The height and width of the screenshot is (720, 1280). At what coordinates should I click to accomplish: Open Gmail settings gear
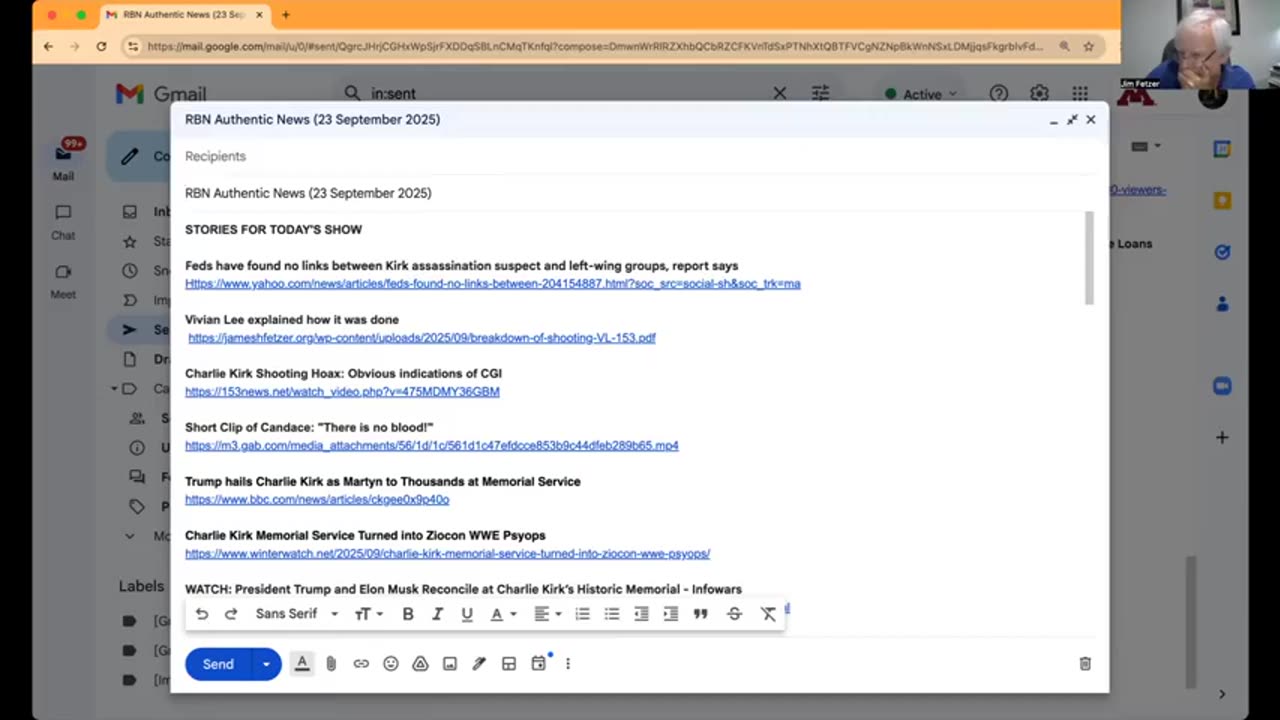click(x=1039, y=94)
